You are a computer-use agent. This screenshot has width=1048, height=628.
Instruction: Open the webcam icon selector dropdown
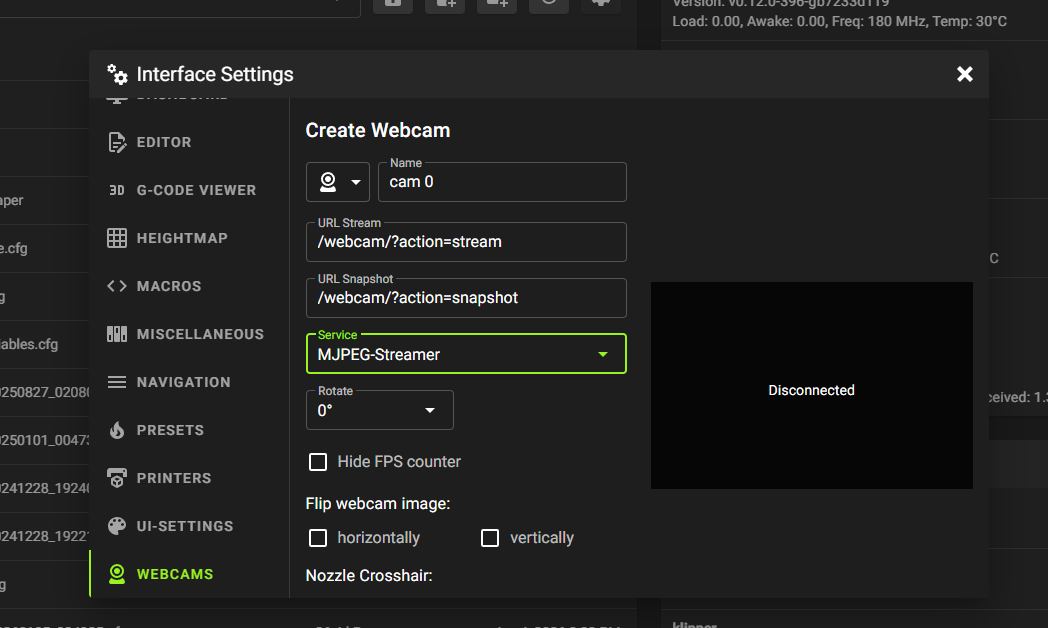click(x=338, y=182)
